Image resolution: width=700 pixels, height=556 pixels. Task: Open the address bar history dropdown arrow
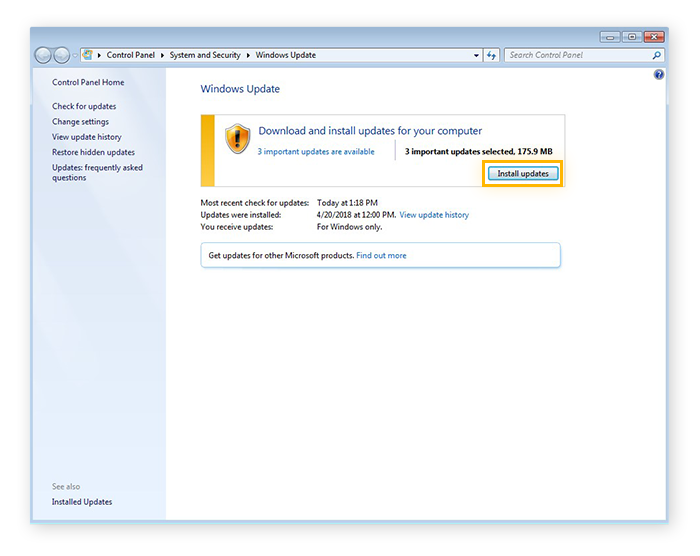476,56
